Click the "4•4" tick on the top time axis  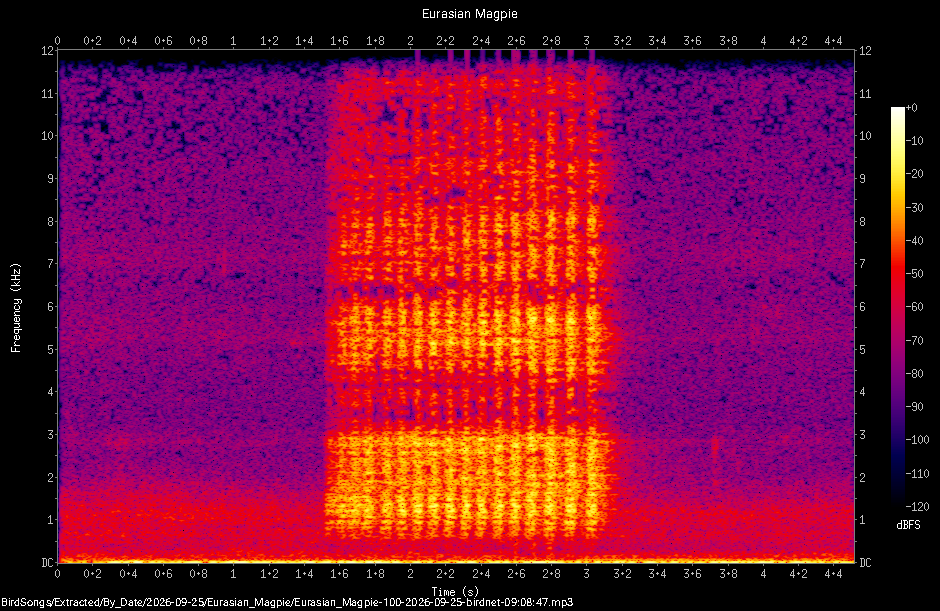point(834,41)
